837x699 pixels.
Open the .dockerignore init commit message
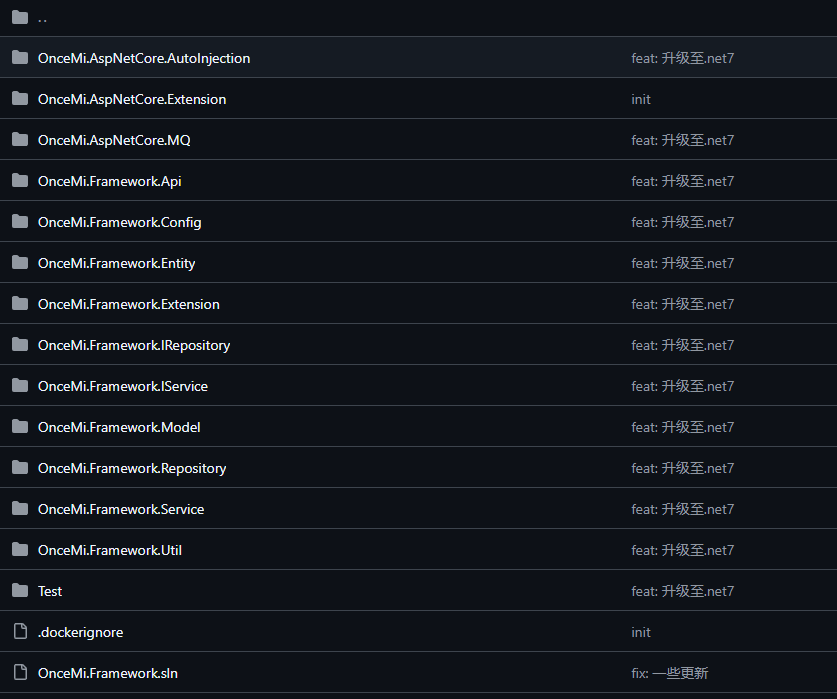point(641,632)
